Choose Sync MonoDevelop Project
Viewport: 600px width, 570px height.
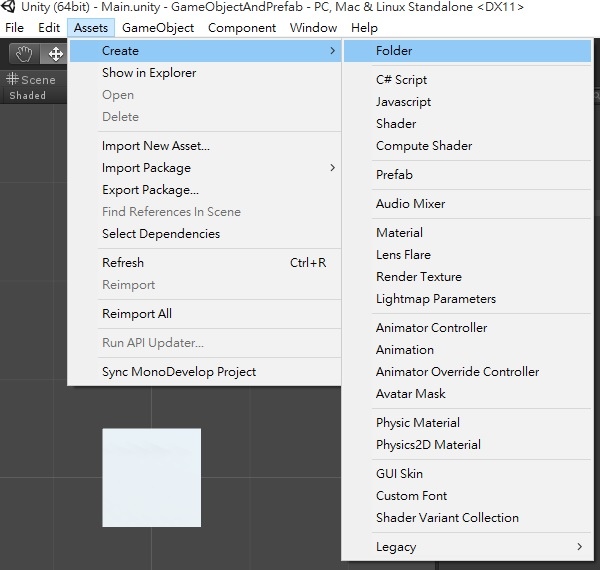[205, 372]
